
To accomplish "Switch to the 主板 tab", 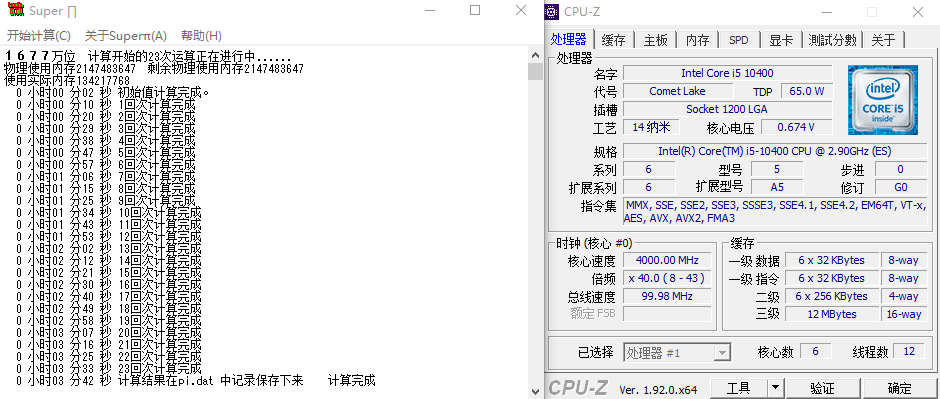I will click(655, 40).
